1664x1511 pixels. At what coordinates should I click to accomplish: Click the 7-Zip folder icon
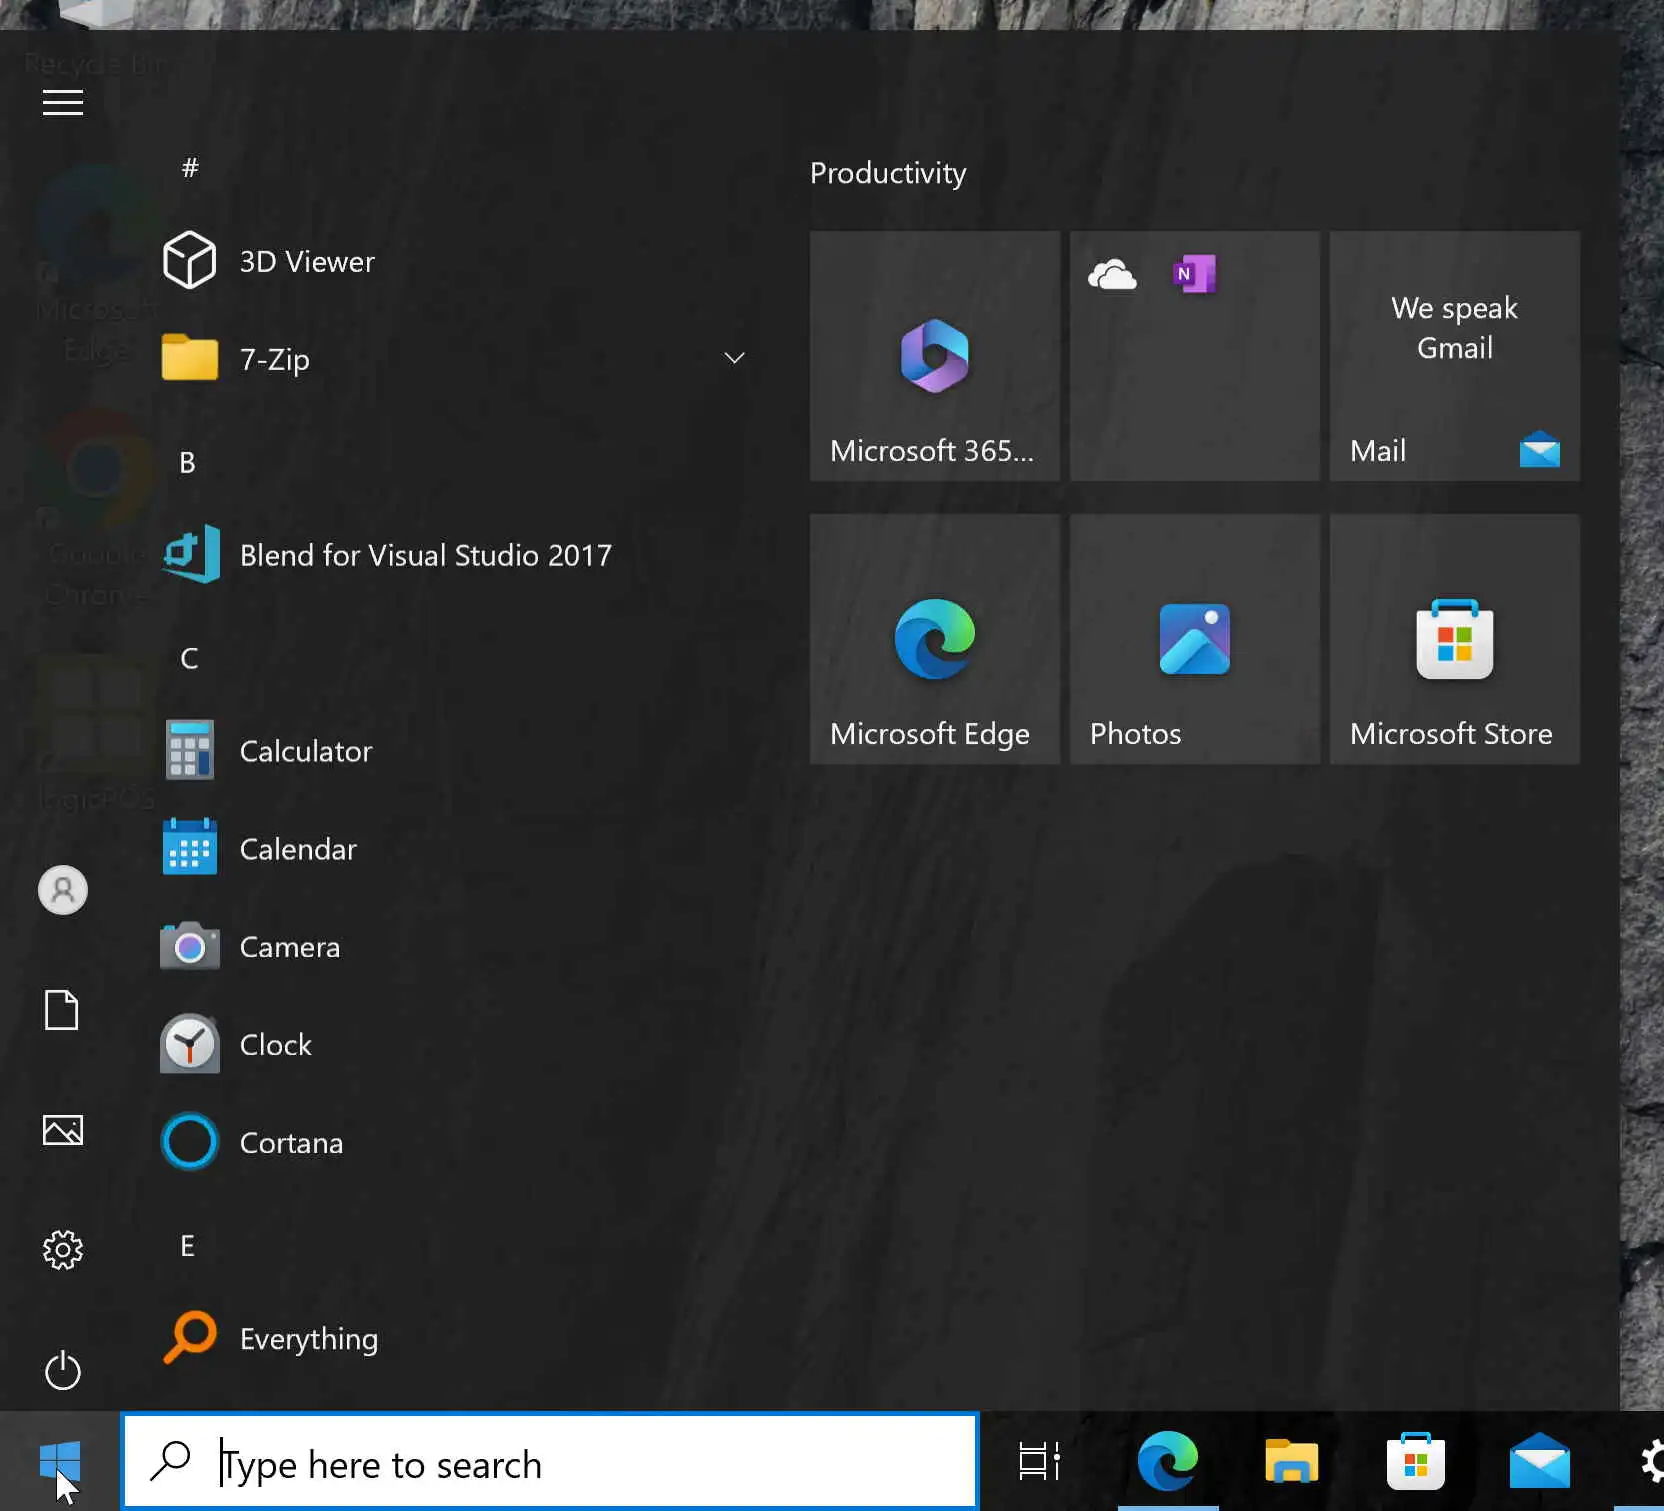[189, 358]
